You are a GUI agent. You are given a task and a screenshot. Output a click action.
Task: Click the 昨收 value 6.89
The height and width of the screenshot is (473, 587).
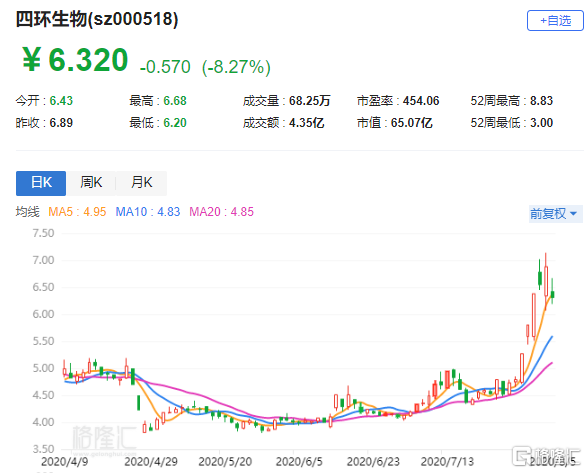(x=61, y=123)
